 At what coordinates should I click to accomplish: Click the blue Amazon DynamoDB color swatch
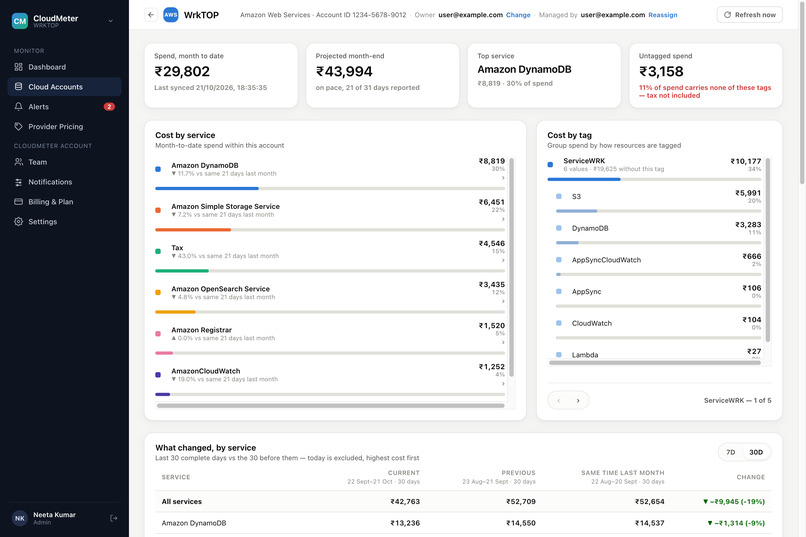click(x=158, y=169)
